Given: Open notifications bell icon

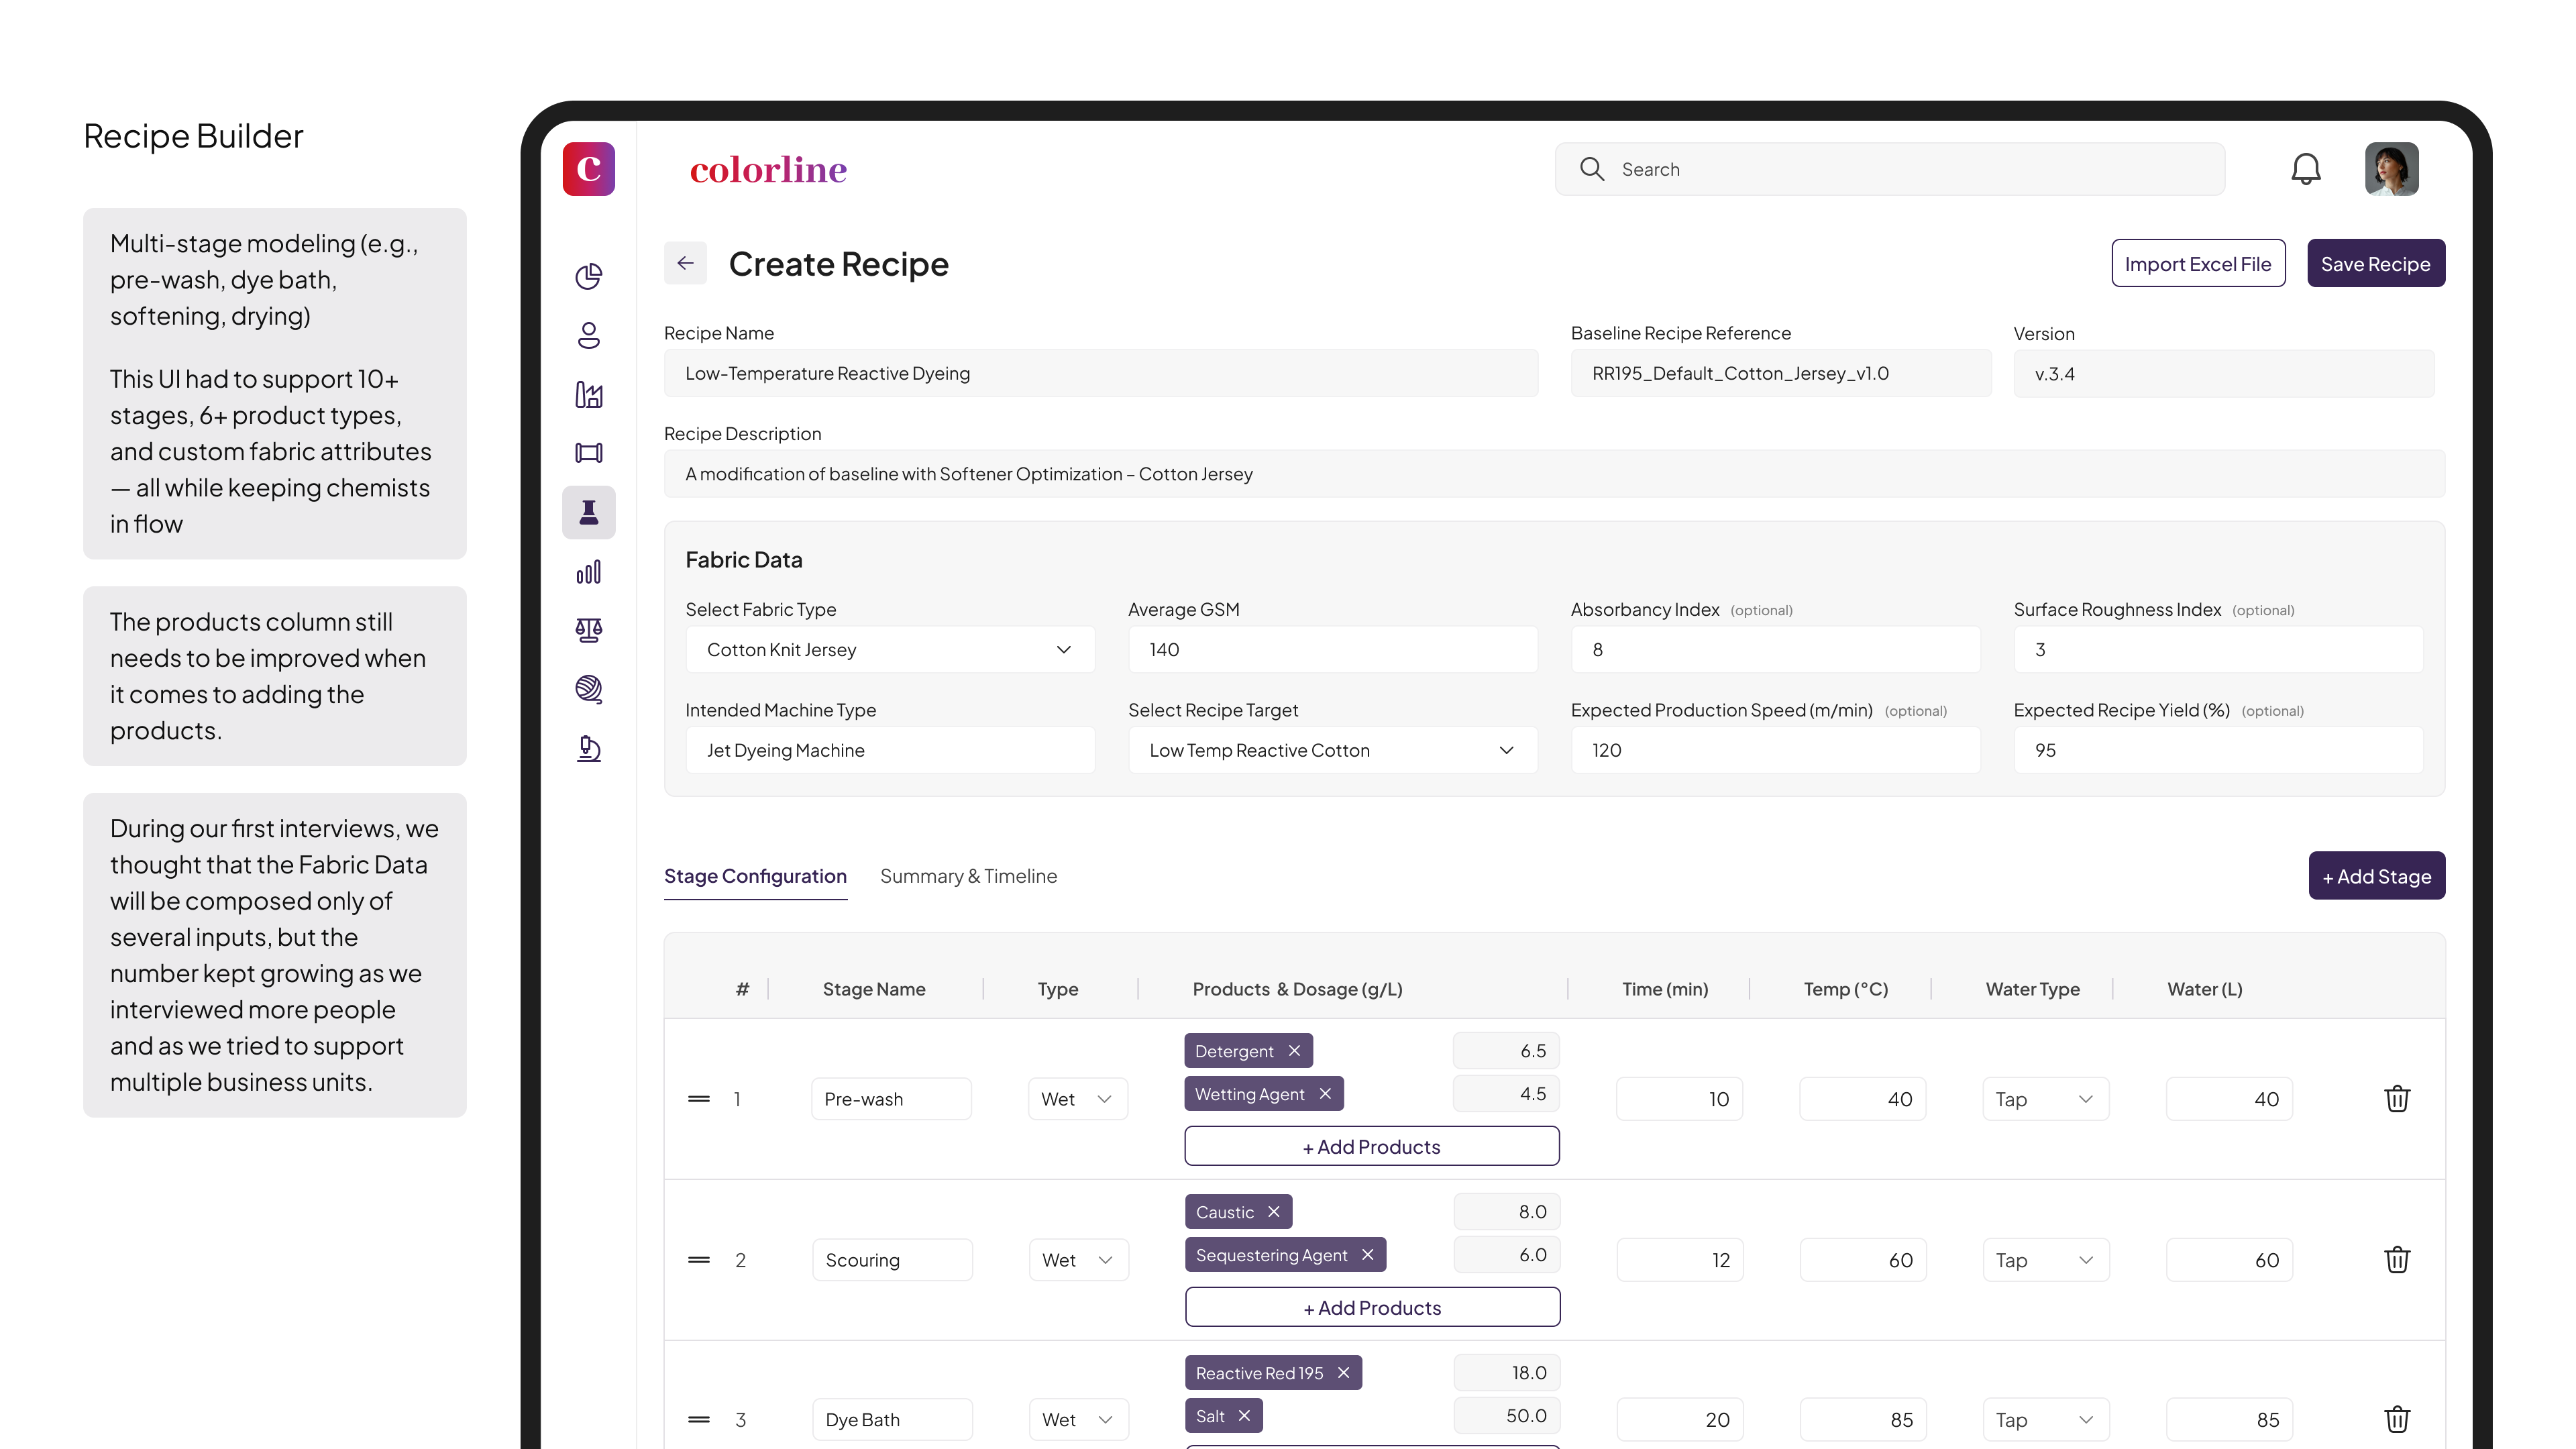Looking at the screenshot, I should click(2305, 169).
